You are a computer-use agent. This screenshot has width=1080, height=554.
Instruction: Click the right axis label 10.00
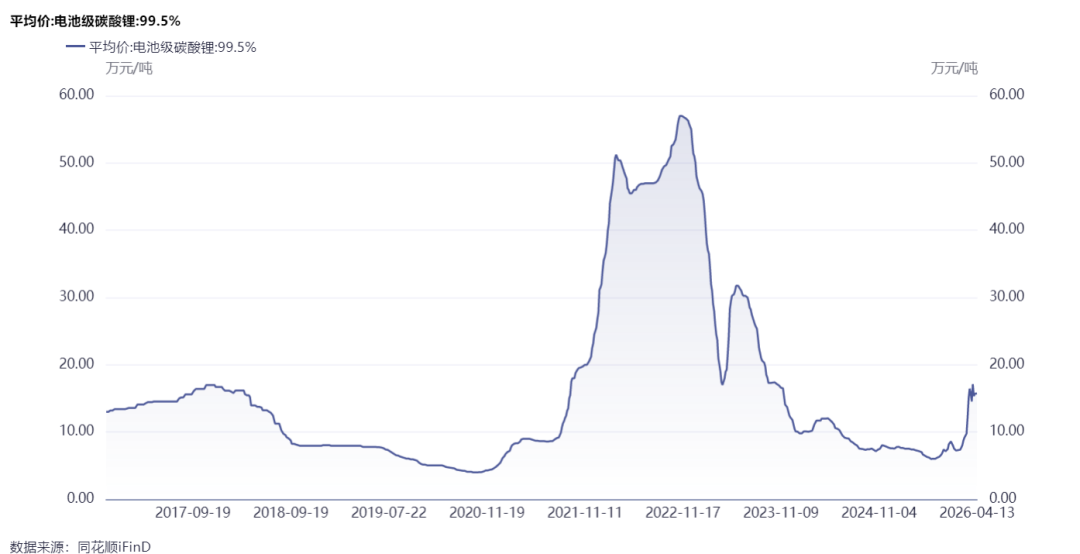[1007, 431]
